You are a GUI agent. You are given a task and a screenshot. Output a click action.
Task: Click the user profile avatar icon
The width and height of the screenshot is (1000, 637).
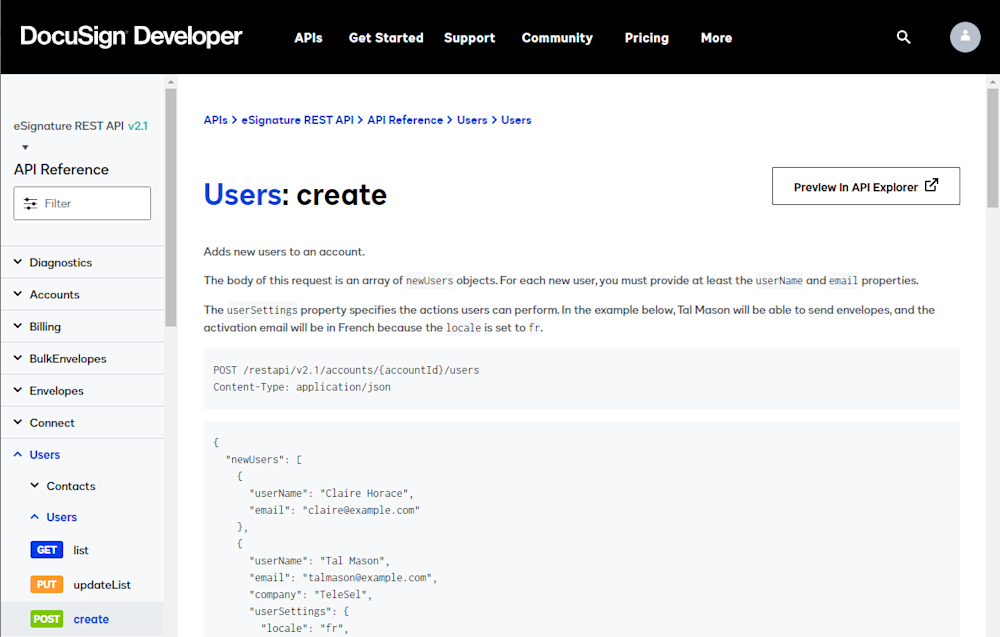[964, 37]
